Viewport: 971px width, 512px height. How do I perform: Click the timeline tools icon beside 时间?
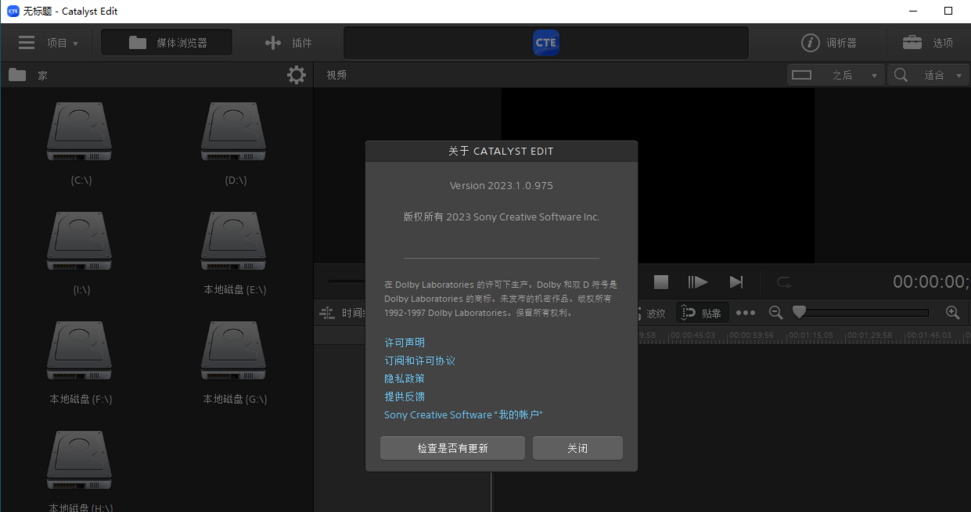click(326, 313)
